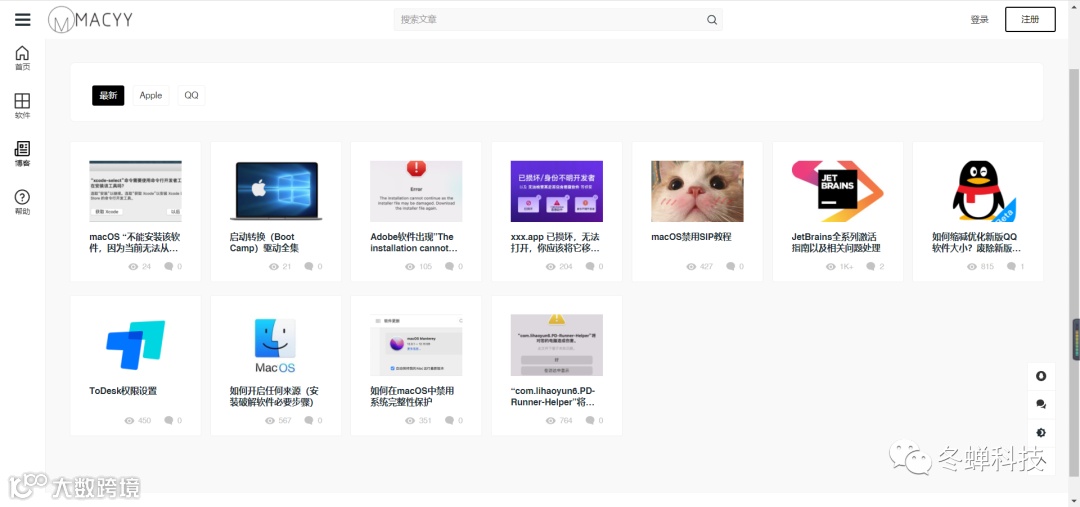Open article macOS禁用SIP教程

691,237
